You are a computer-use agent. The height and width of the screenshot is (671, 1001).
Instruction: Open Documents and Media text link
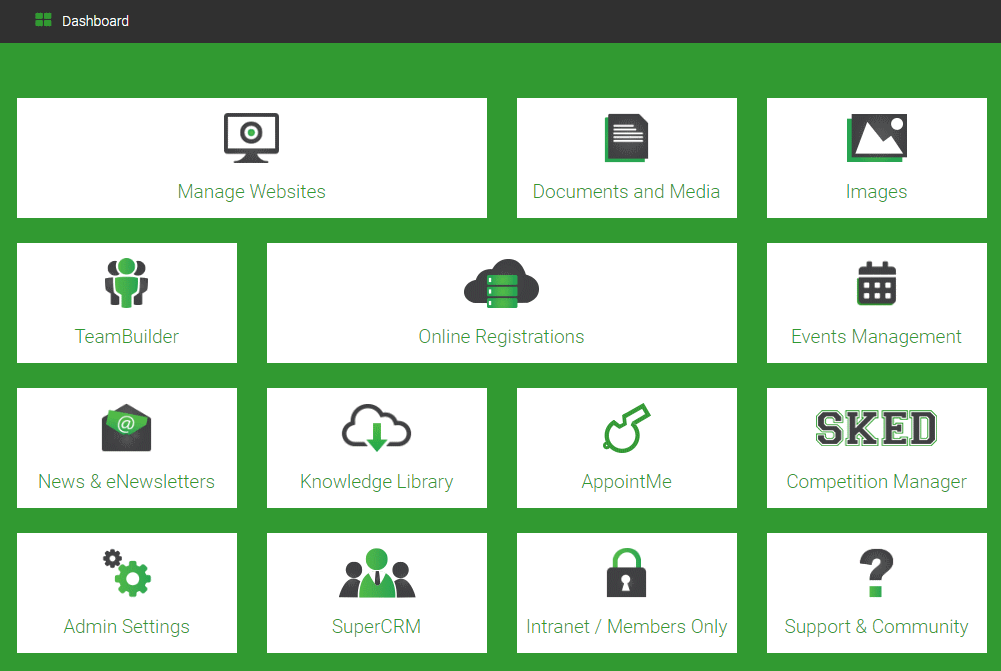pyautogui.click(x=626, y=192)
